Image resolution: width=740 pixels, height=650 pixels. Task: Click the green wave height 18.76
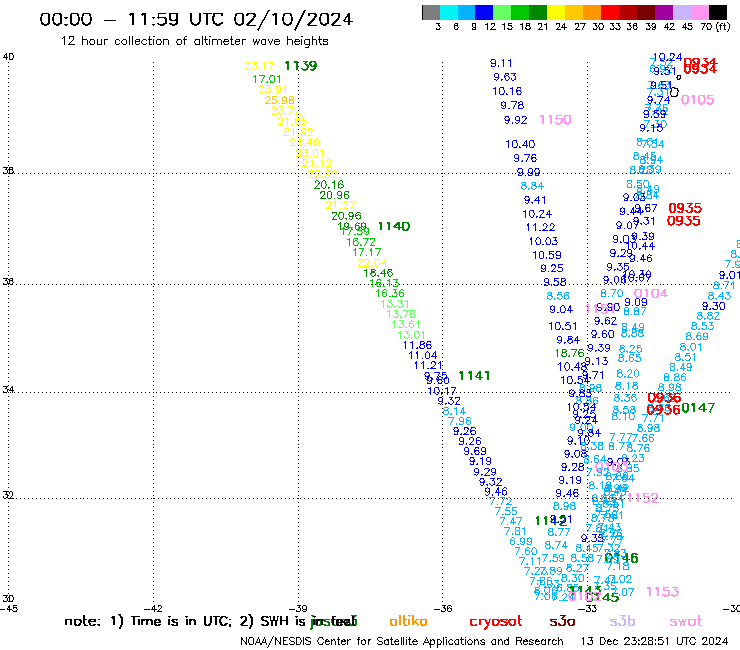pos(570,353)
